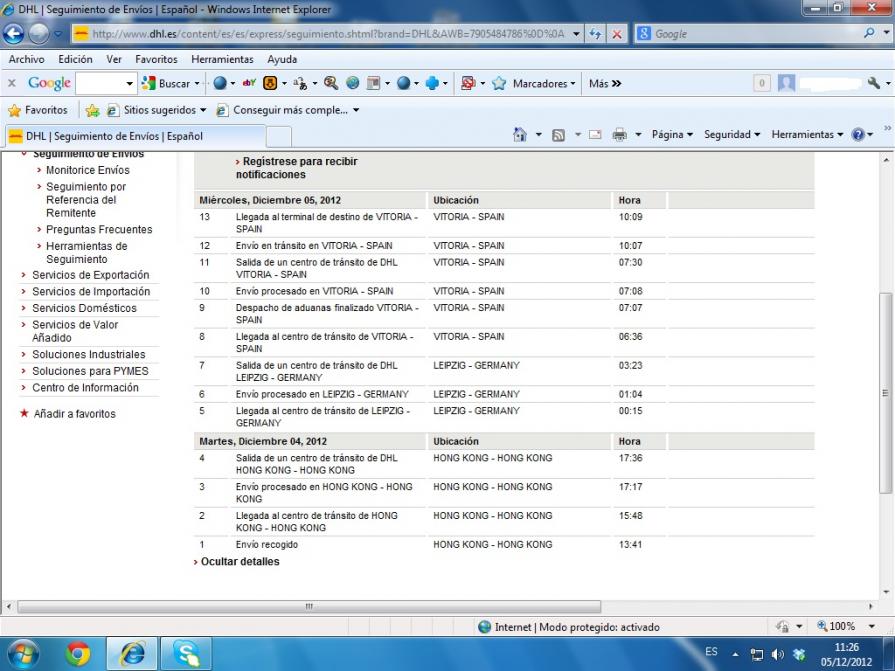The width and height of the screenshot is (895, 671).
Task: Open the Ayuda menu
Action: [282, 59]
